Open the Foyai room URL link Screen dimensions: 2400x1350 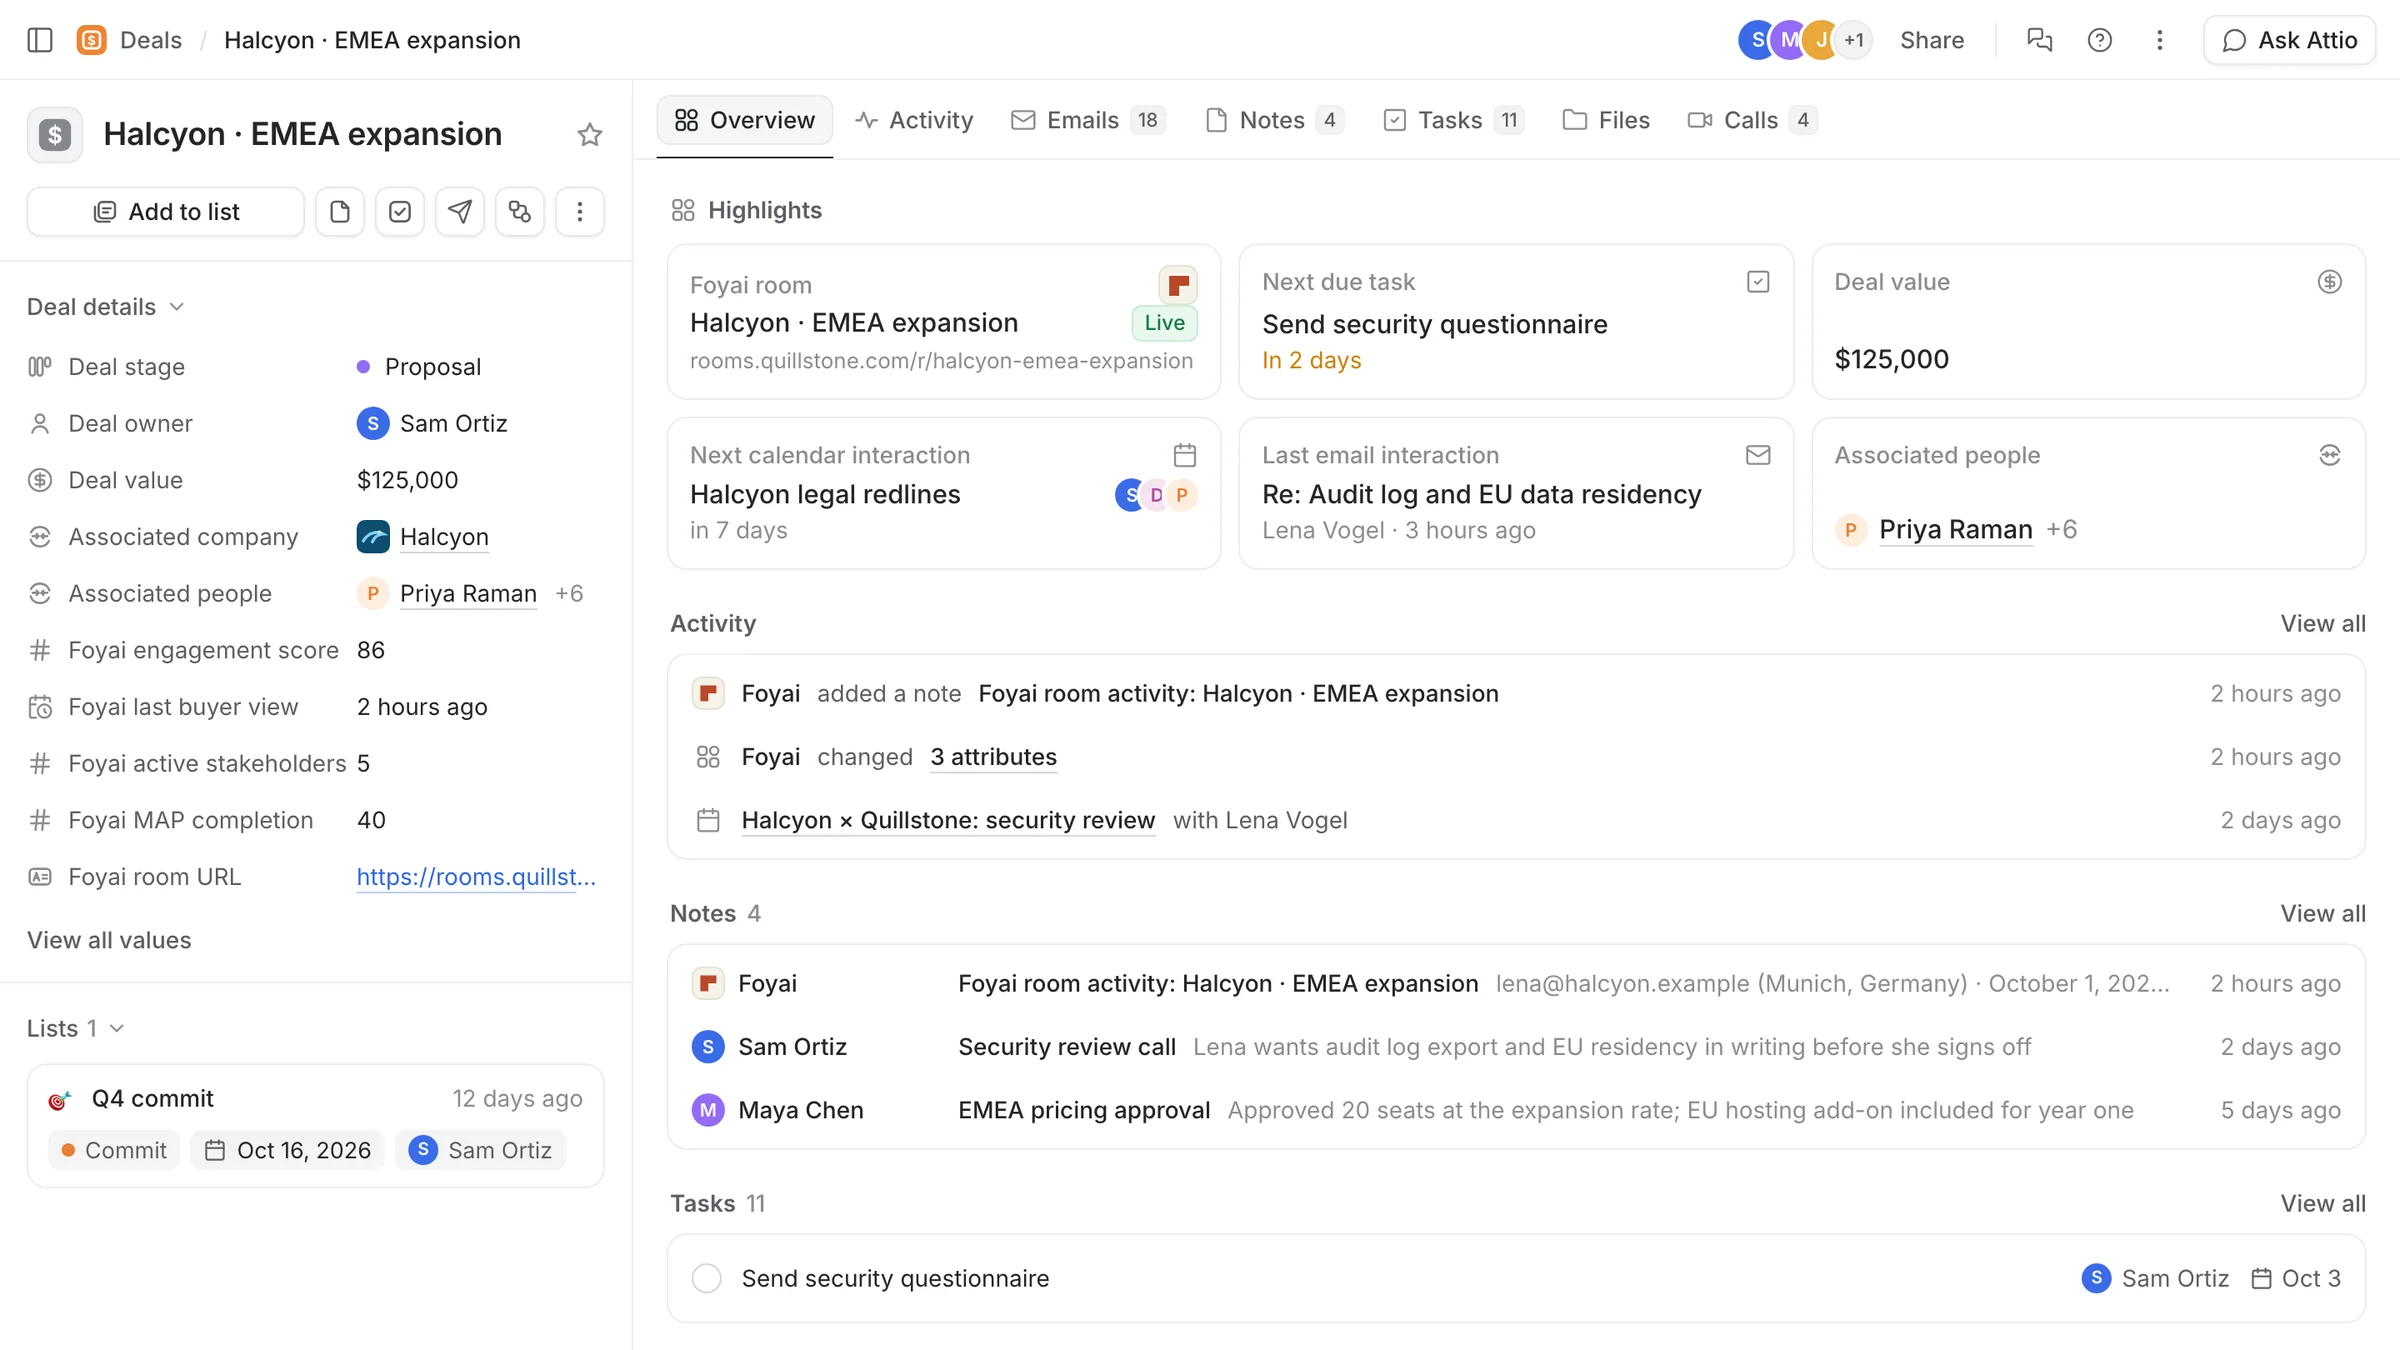[x=476, y=877]
